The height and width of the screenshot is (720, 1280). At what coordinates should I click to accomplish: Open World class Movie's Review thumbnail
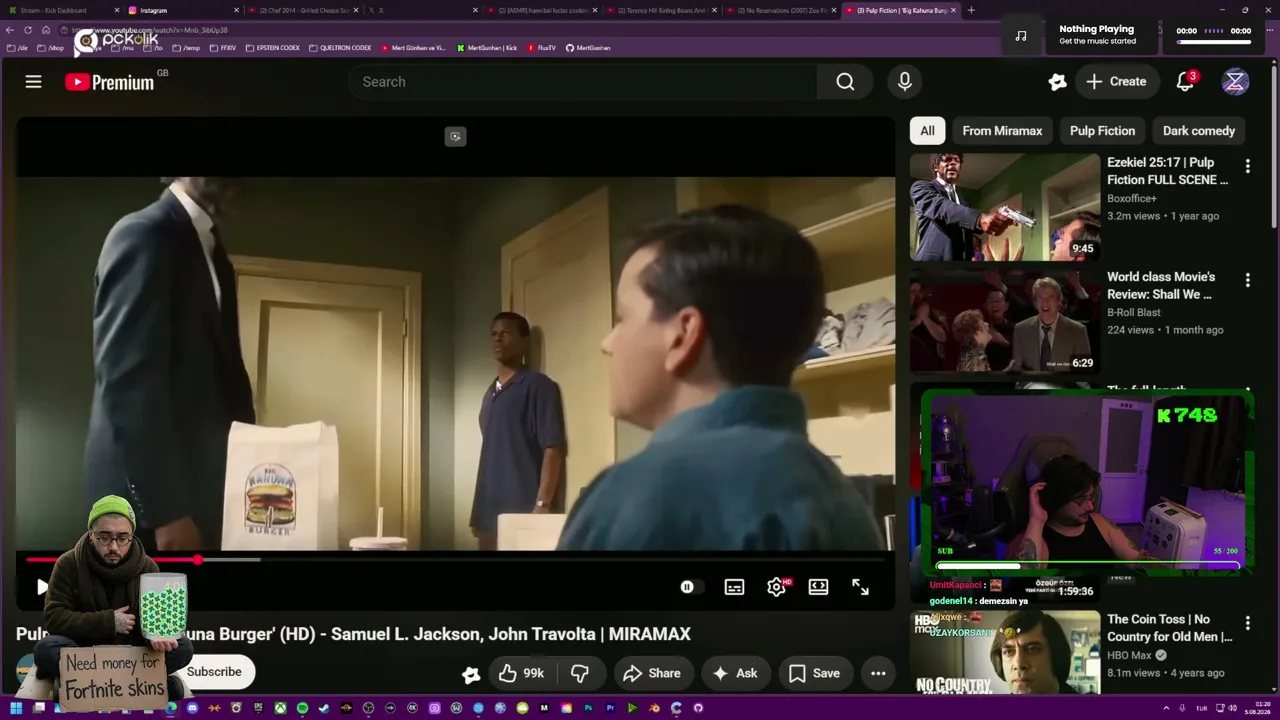(1004, 321)
